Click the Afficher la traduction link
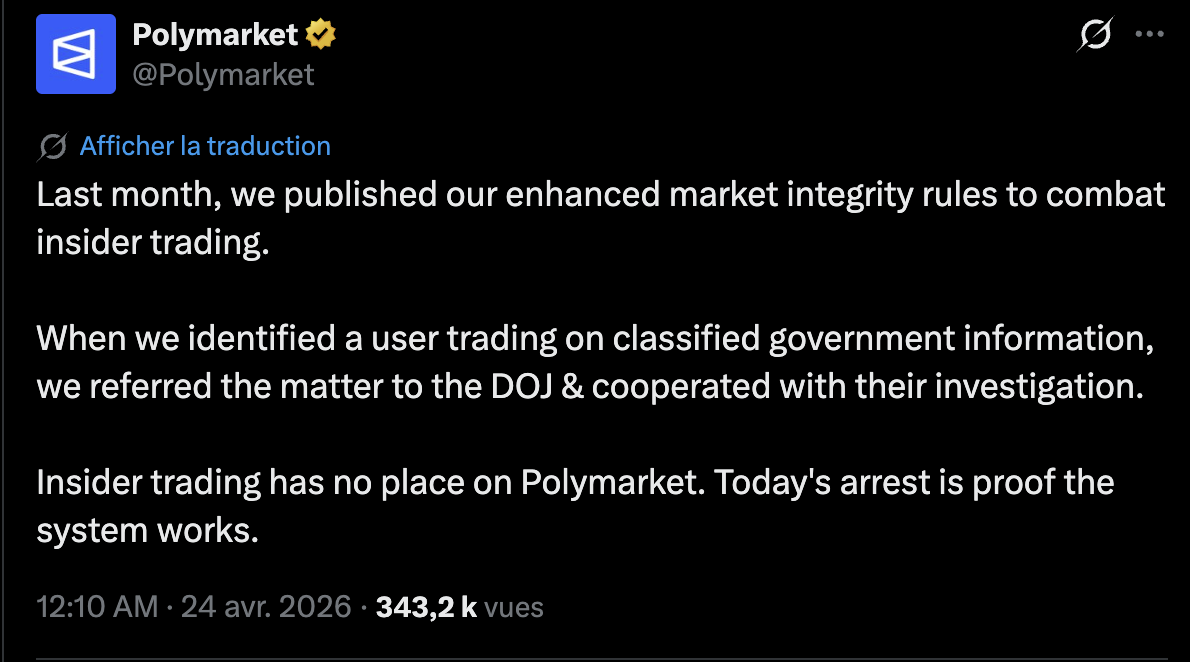This screenshot has width=1190, height=662. (205, 146)
